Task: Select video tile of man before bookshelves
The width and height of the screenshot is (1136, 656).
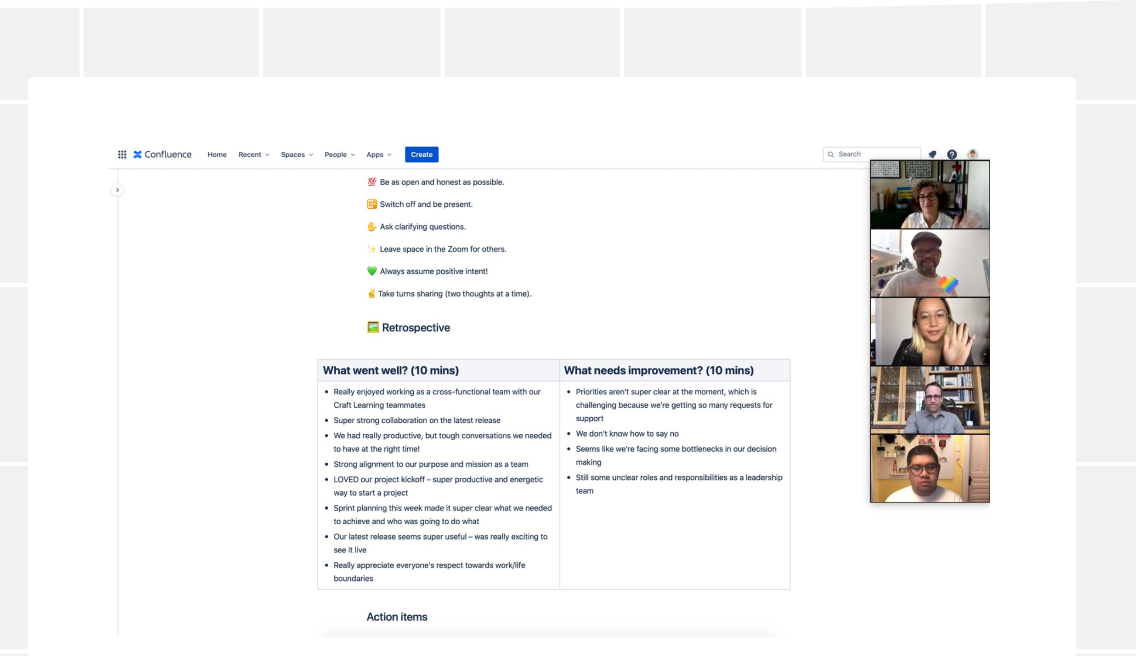Action: click(930, 399)
